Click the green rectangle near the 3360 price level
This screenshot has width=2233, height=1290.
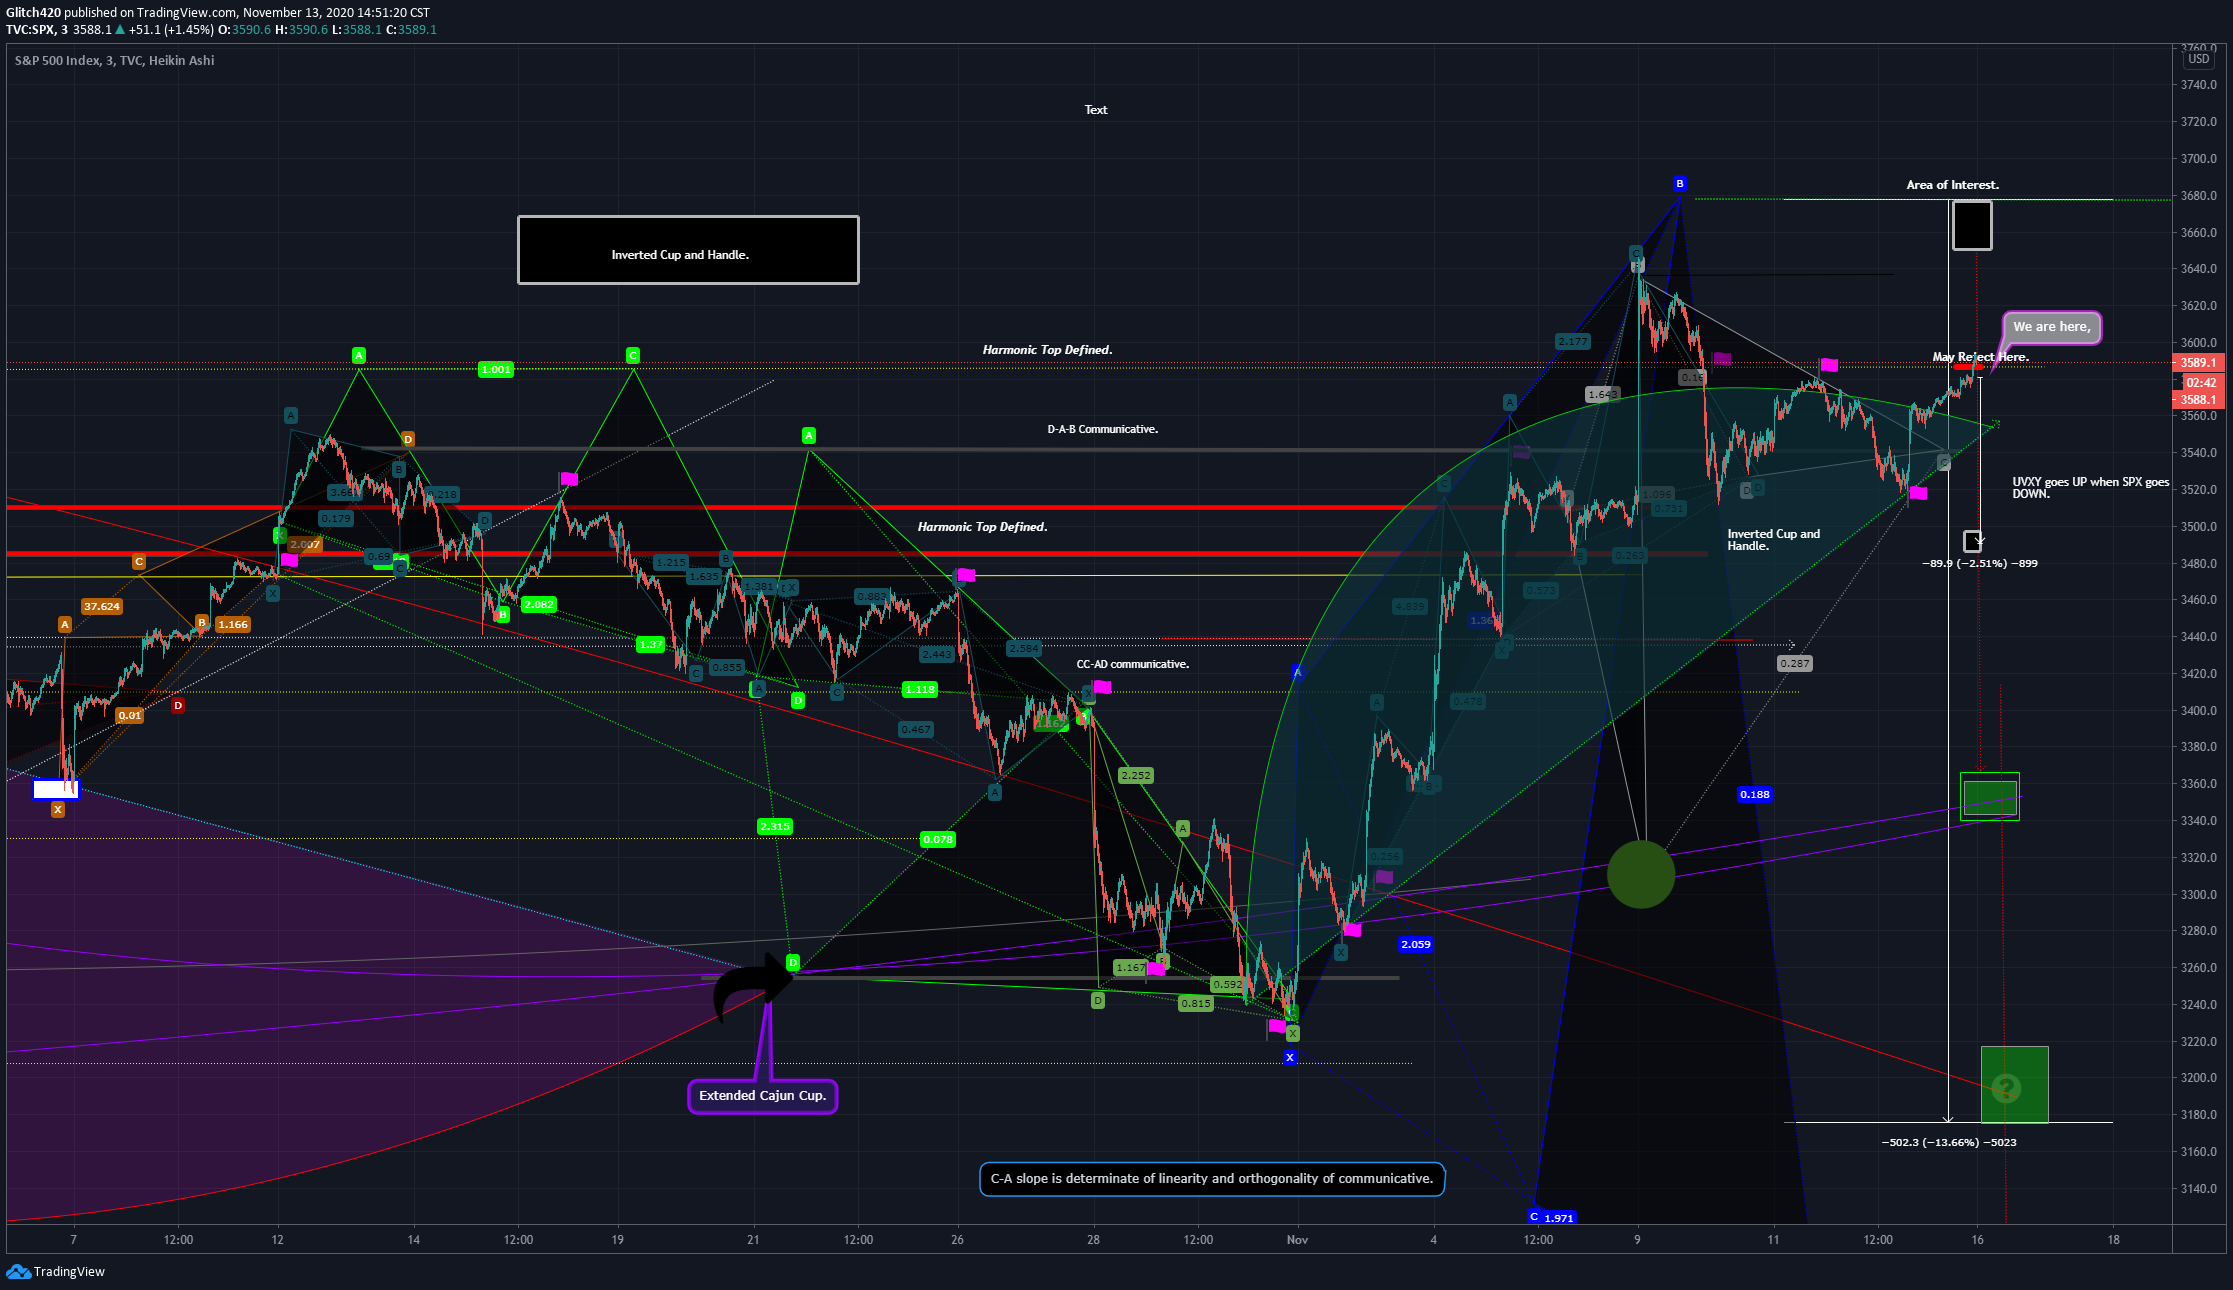(1989, 796)
